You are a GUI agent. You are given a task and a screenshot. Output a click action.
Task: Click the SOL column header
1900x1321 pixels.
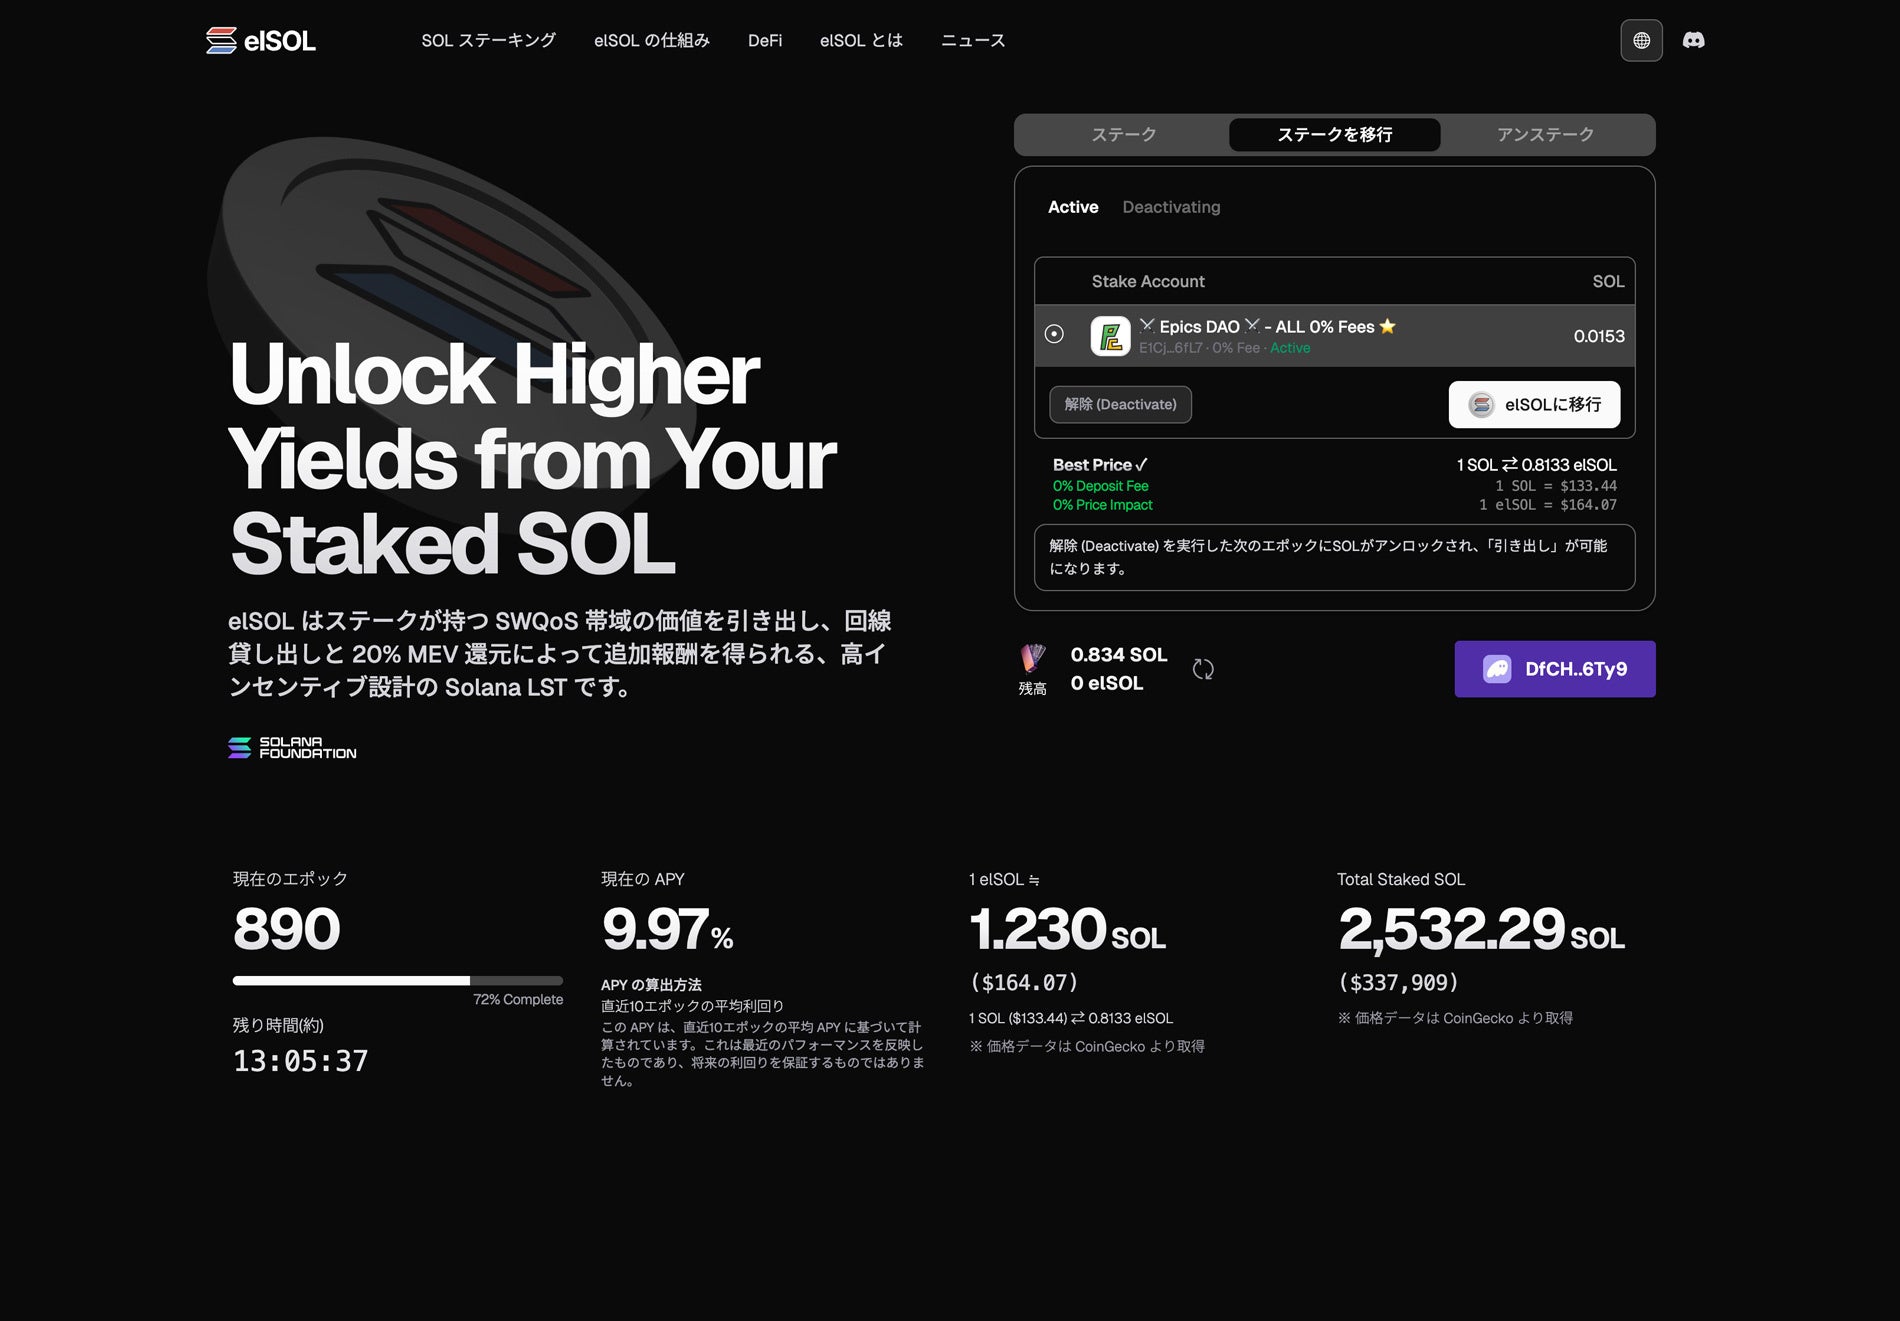tap(1608, 281)
